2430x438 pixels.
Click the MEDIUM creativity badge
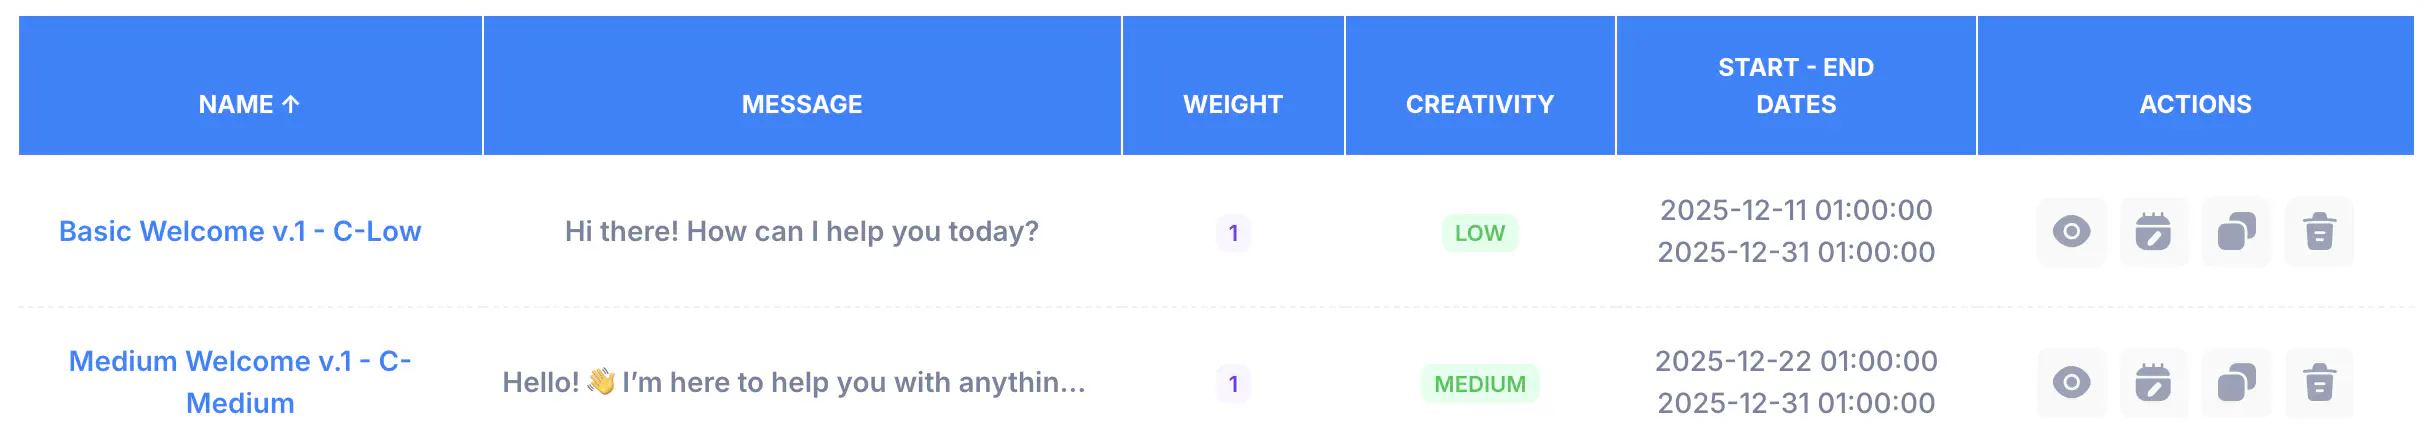[x=1480, y=384]
